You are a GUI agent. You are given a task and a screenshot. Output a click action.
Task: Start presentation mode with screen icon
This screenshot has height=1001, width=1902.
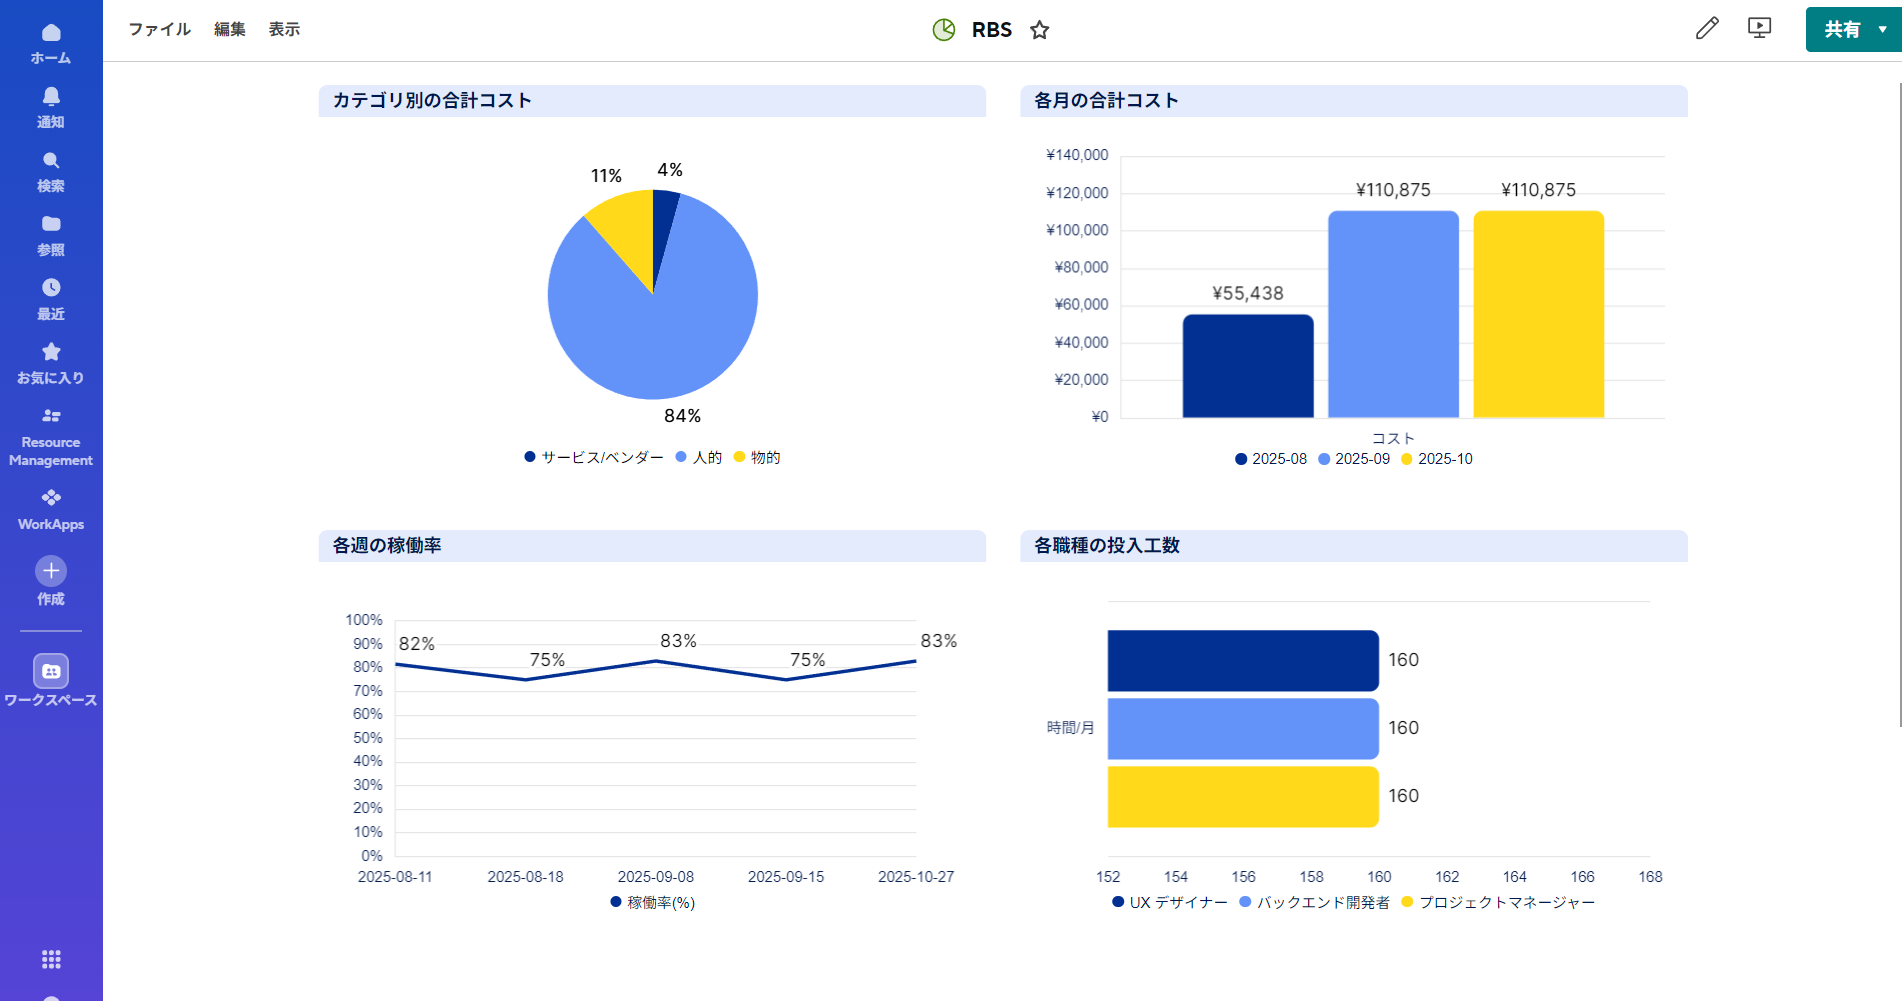tap(1759, 28)
